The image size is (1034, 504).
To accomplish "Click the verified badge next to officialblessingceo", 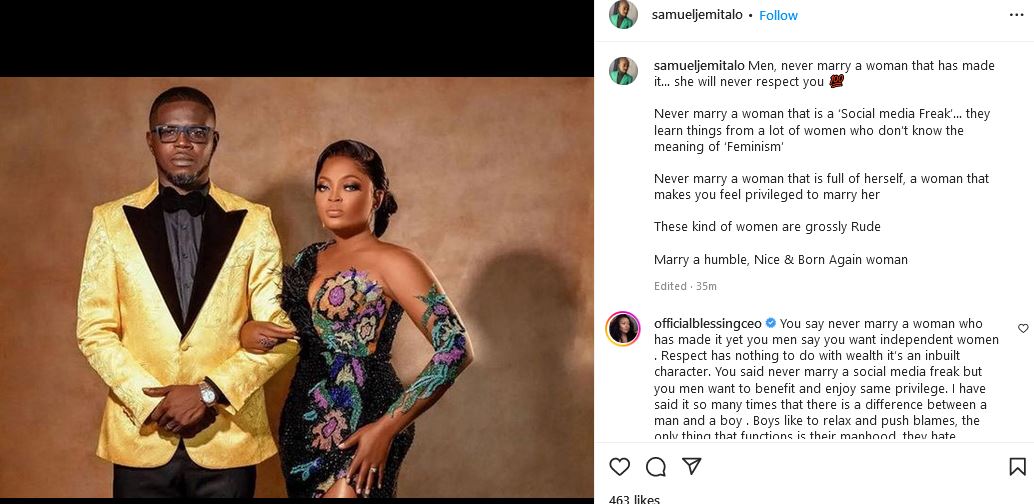I will pyautogui.click(x=771, y=323).
